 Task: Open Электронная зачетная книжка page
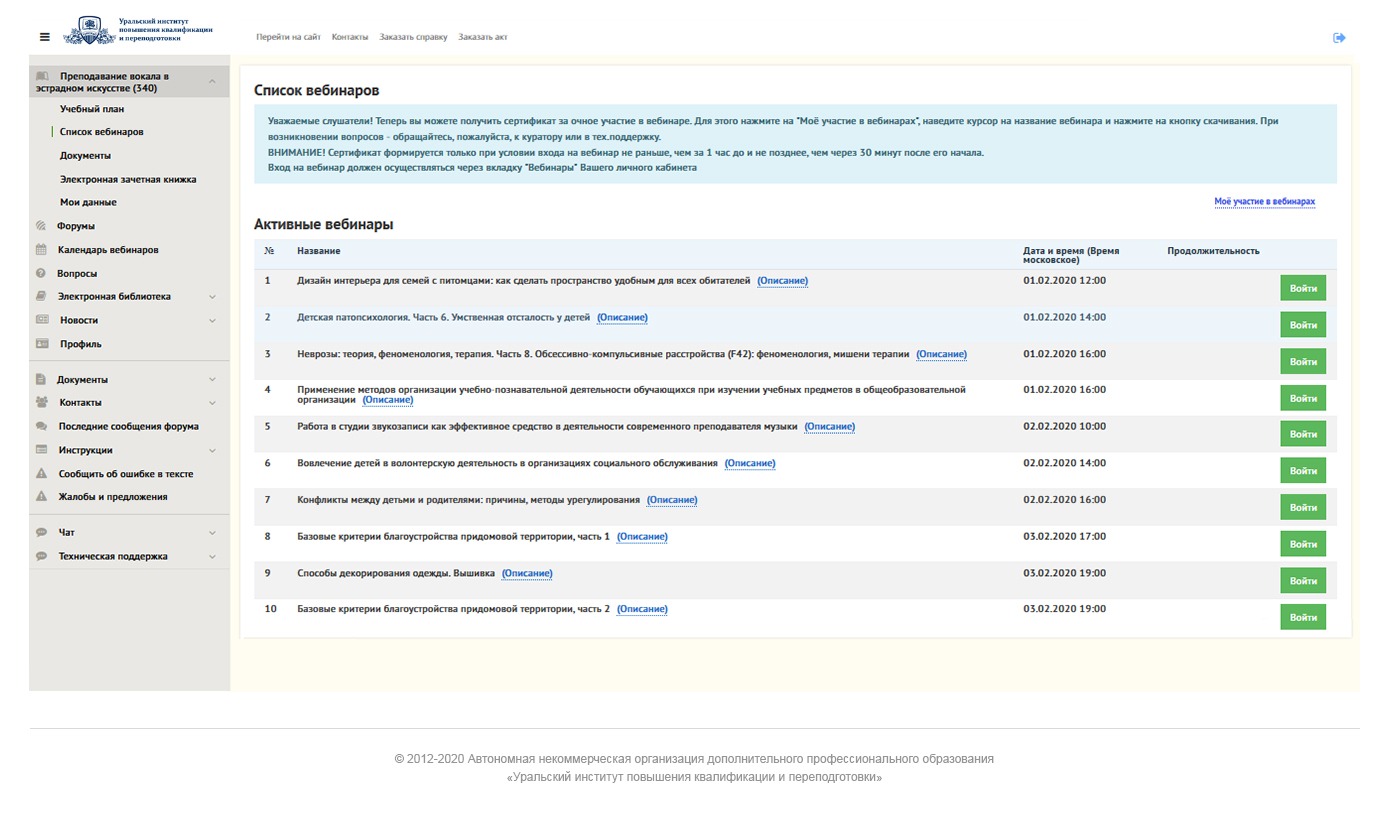click(128, 179)
